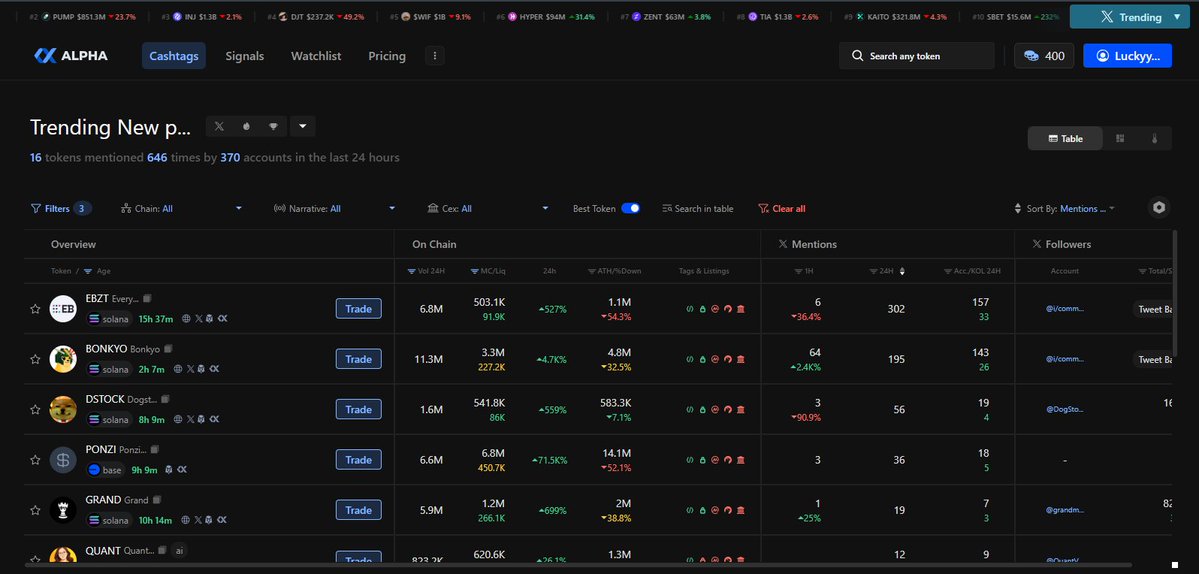This screenshot has width=1199, height=574.
Task: Open the hexagon table settings icon
Action: tap(1159, 208)
